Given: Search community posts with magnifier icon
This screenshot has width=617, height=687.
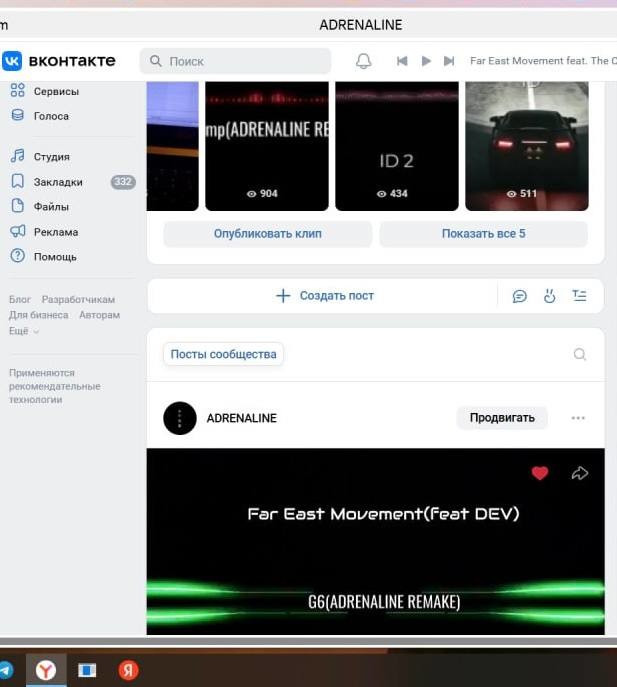Looking at the screenshot, I should click(x=580, y=354).
